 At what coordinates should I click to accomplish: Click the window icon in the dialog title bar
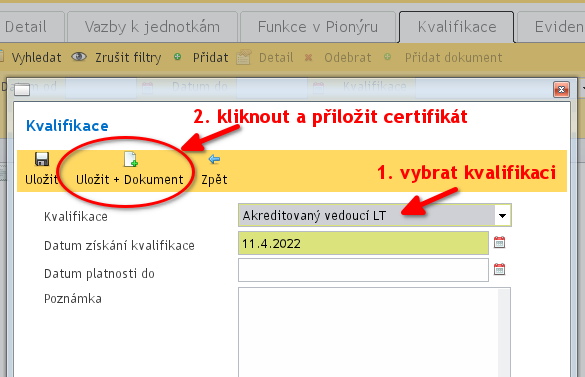coord(22,90)
